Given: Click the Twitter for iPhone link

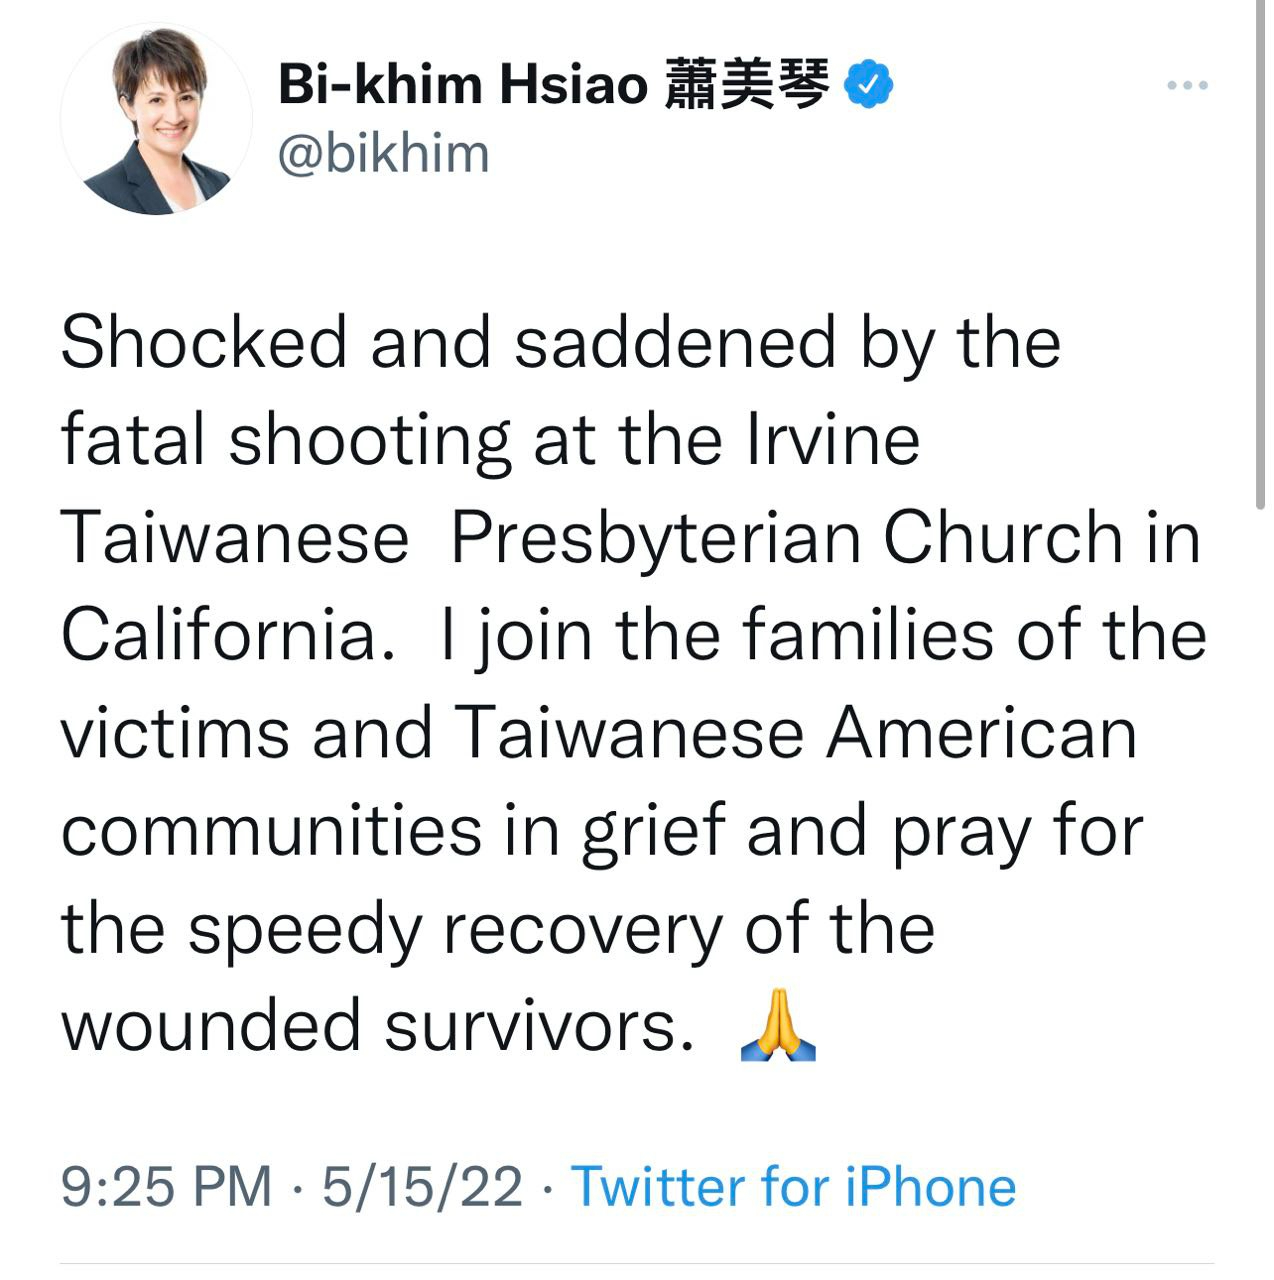Looking at the screenshot, I should pyautogui.click(x=793, y=1187).
